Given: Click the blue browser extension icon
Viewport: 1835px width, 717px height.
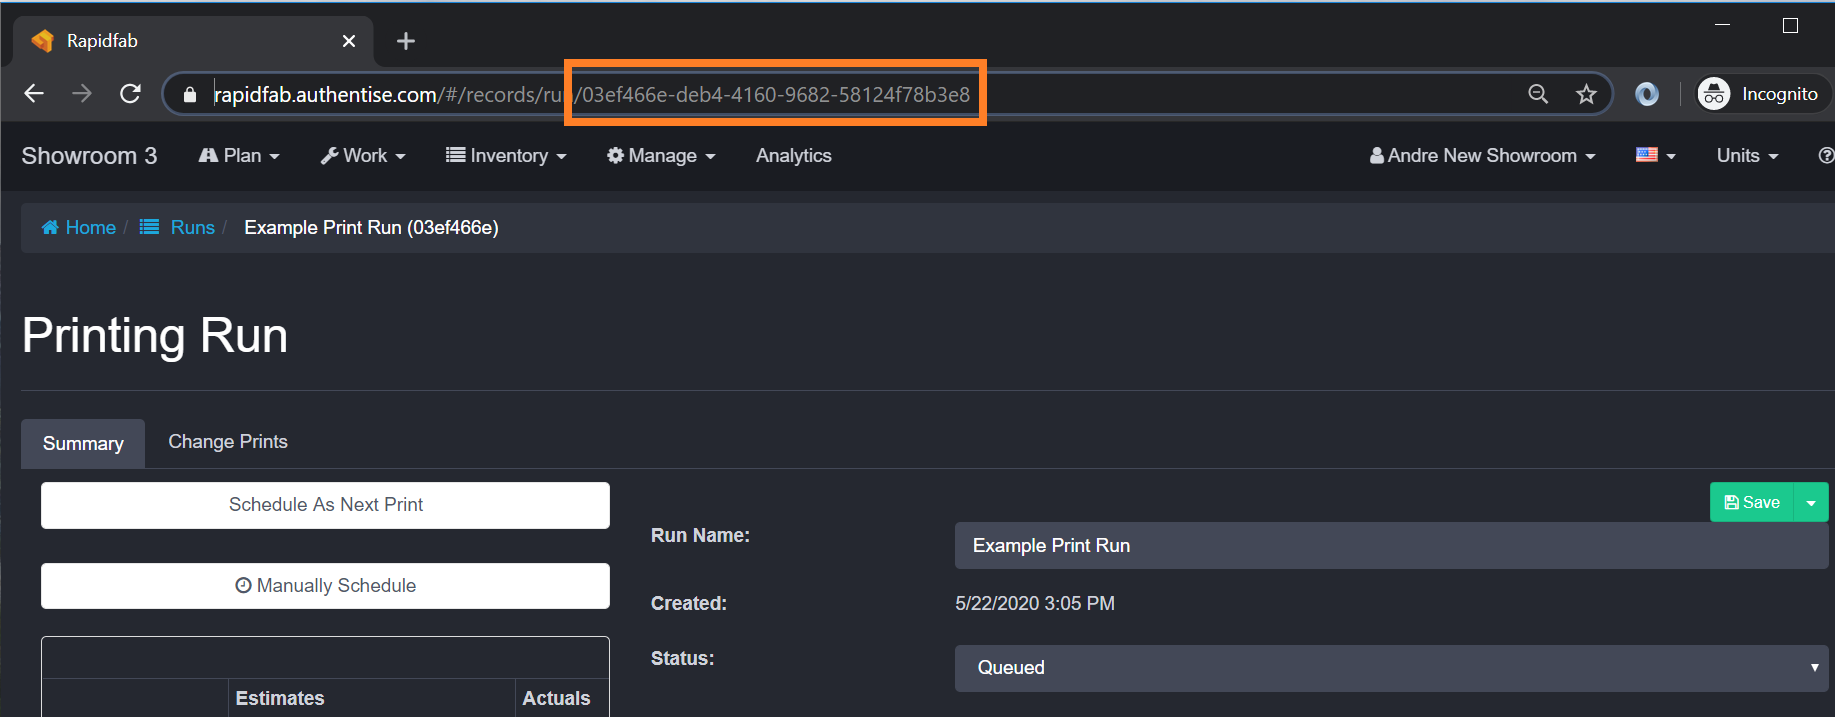Looking at the screenshot, I should (x=1646, y=94).
